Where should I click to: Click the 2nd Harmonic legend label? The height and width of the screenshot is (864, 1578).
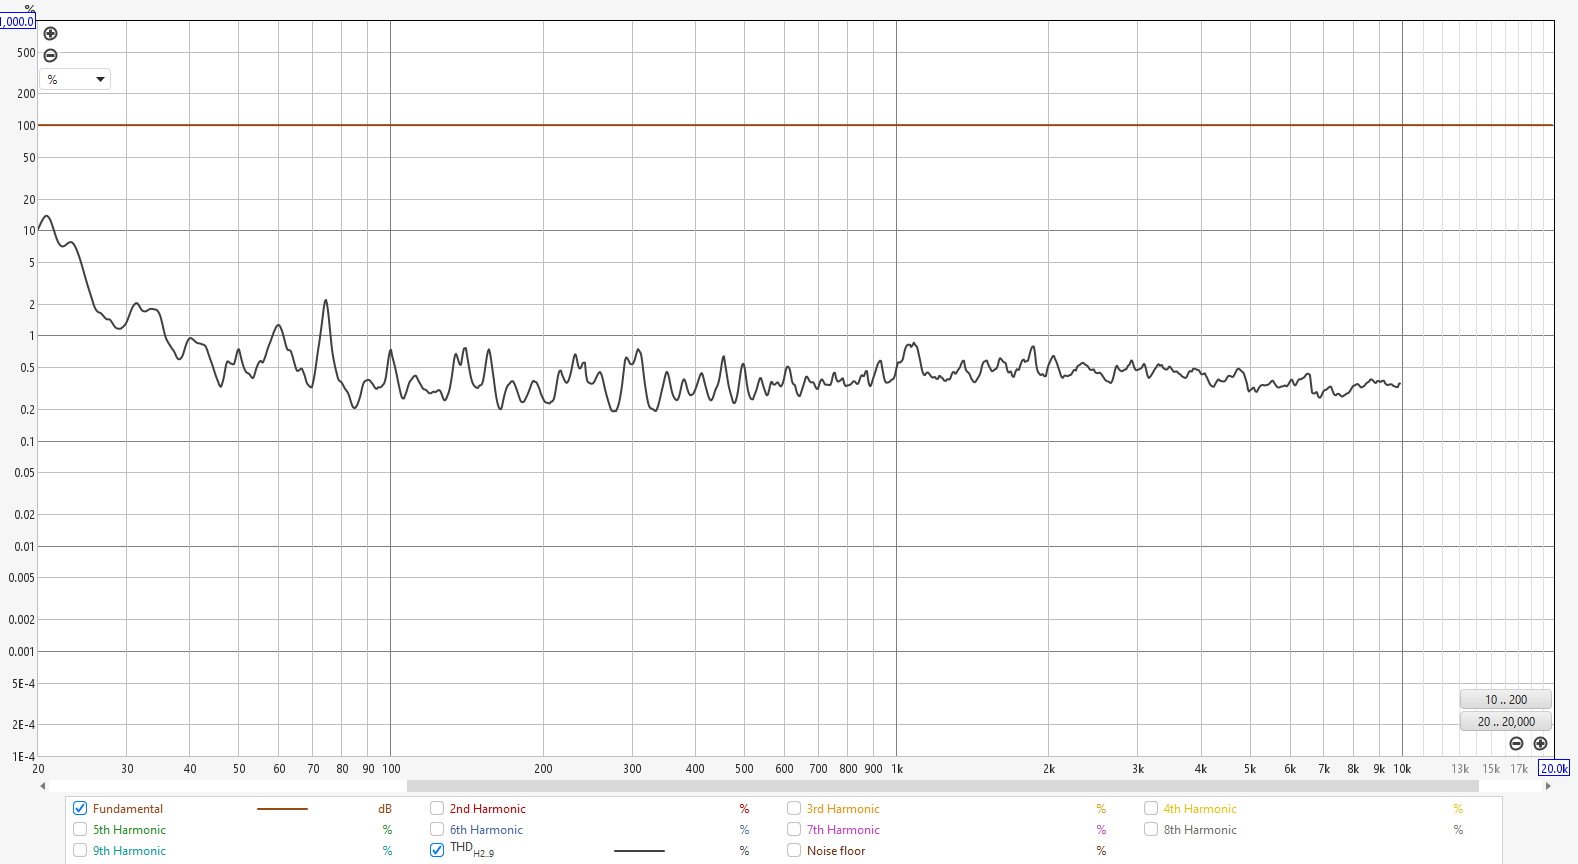point(487,809)
